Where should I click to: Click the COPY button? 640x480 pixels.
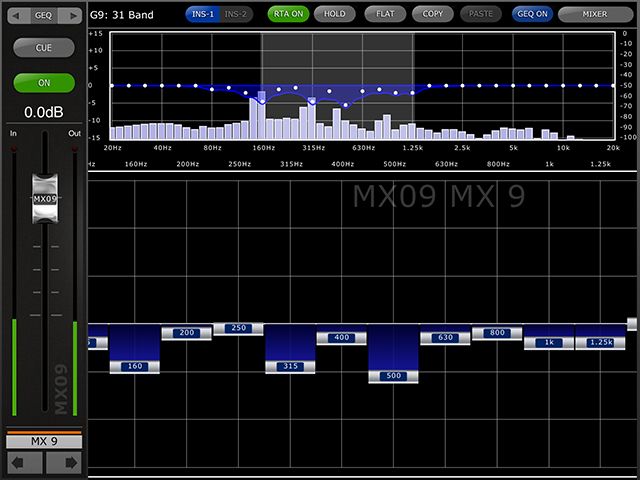point(433,14)
